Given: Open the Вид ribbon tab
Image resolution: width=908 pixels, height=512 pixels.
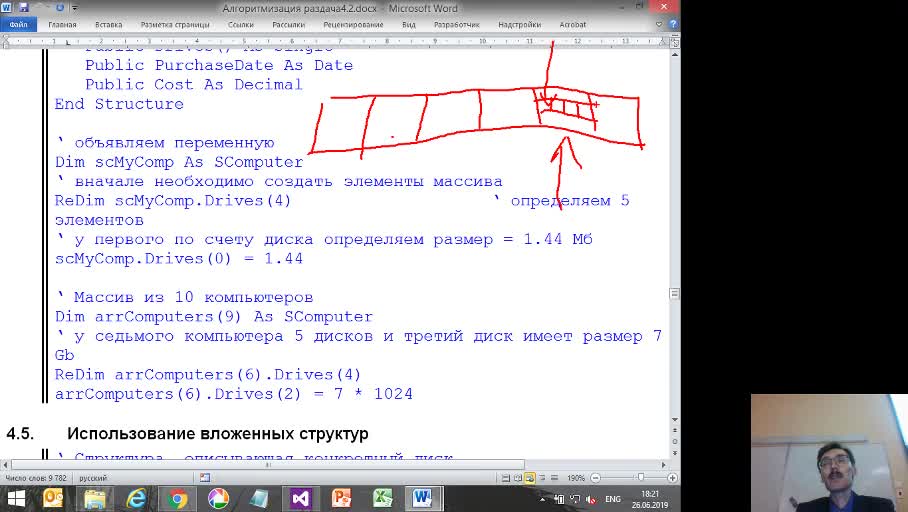Looking at the screenshot, I should point(409,25).
